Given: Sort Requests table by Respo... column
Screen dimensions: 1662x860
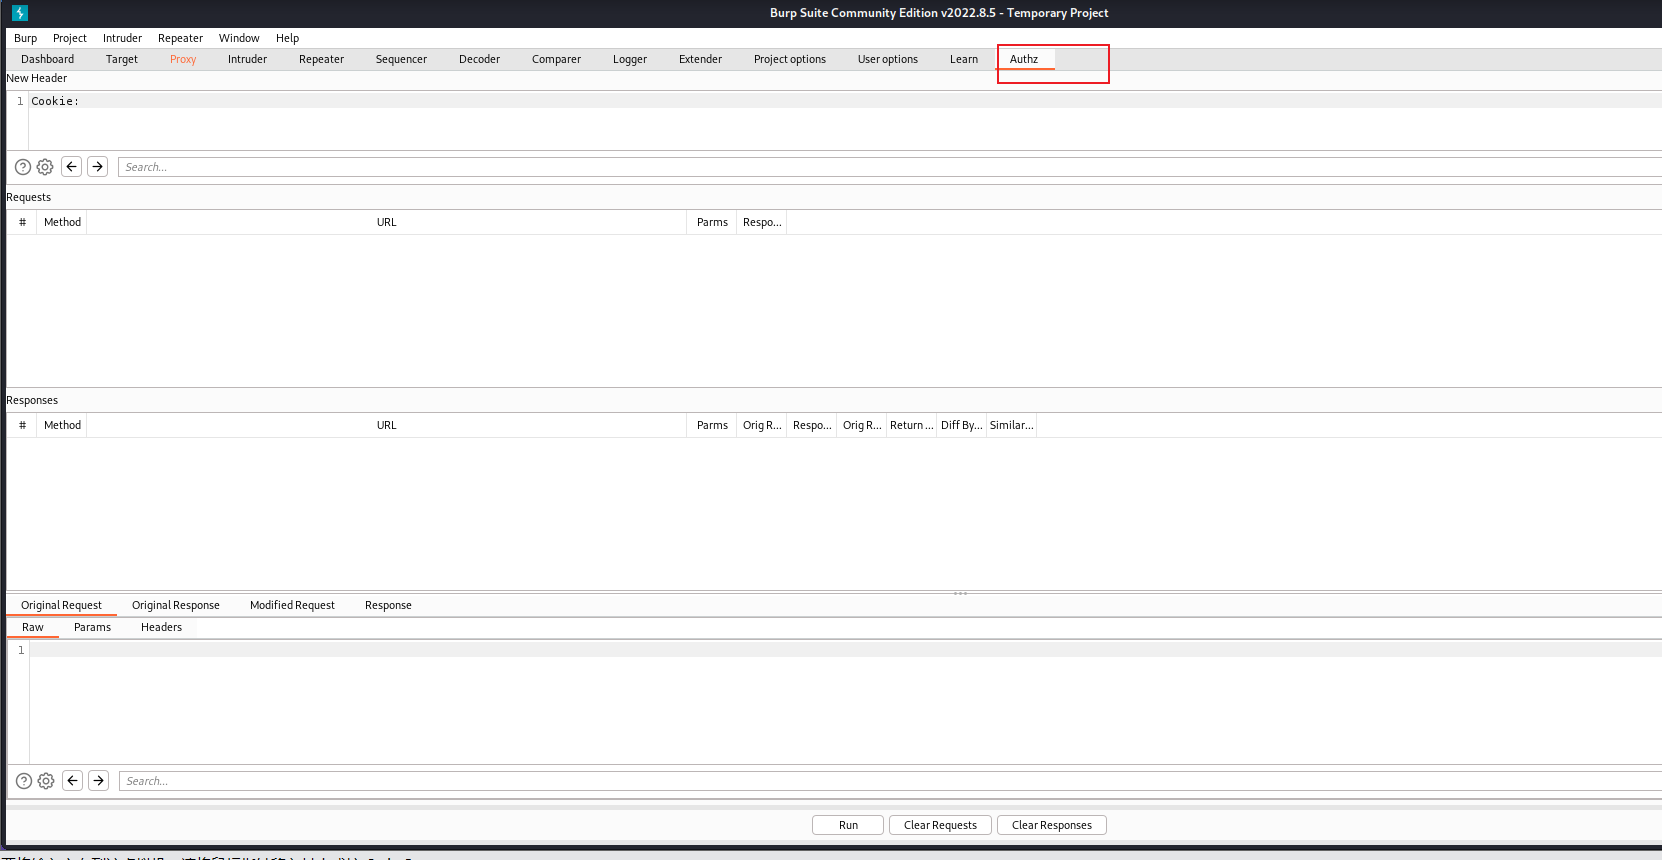Looking at the screenshot, I should pos(762,222).
